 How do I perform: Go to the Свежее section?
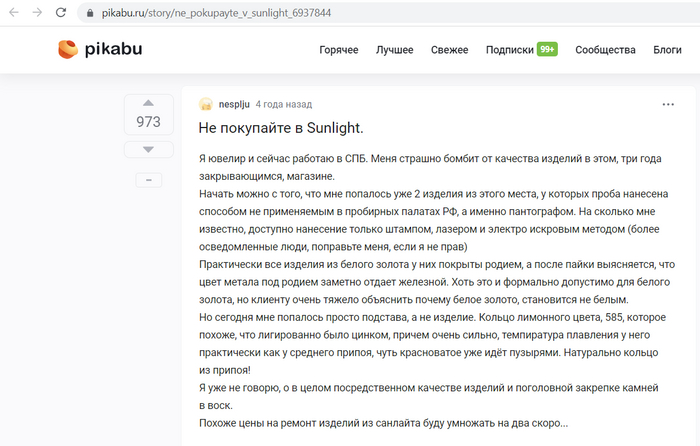pyautogui.click(x=449, y=50)
